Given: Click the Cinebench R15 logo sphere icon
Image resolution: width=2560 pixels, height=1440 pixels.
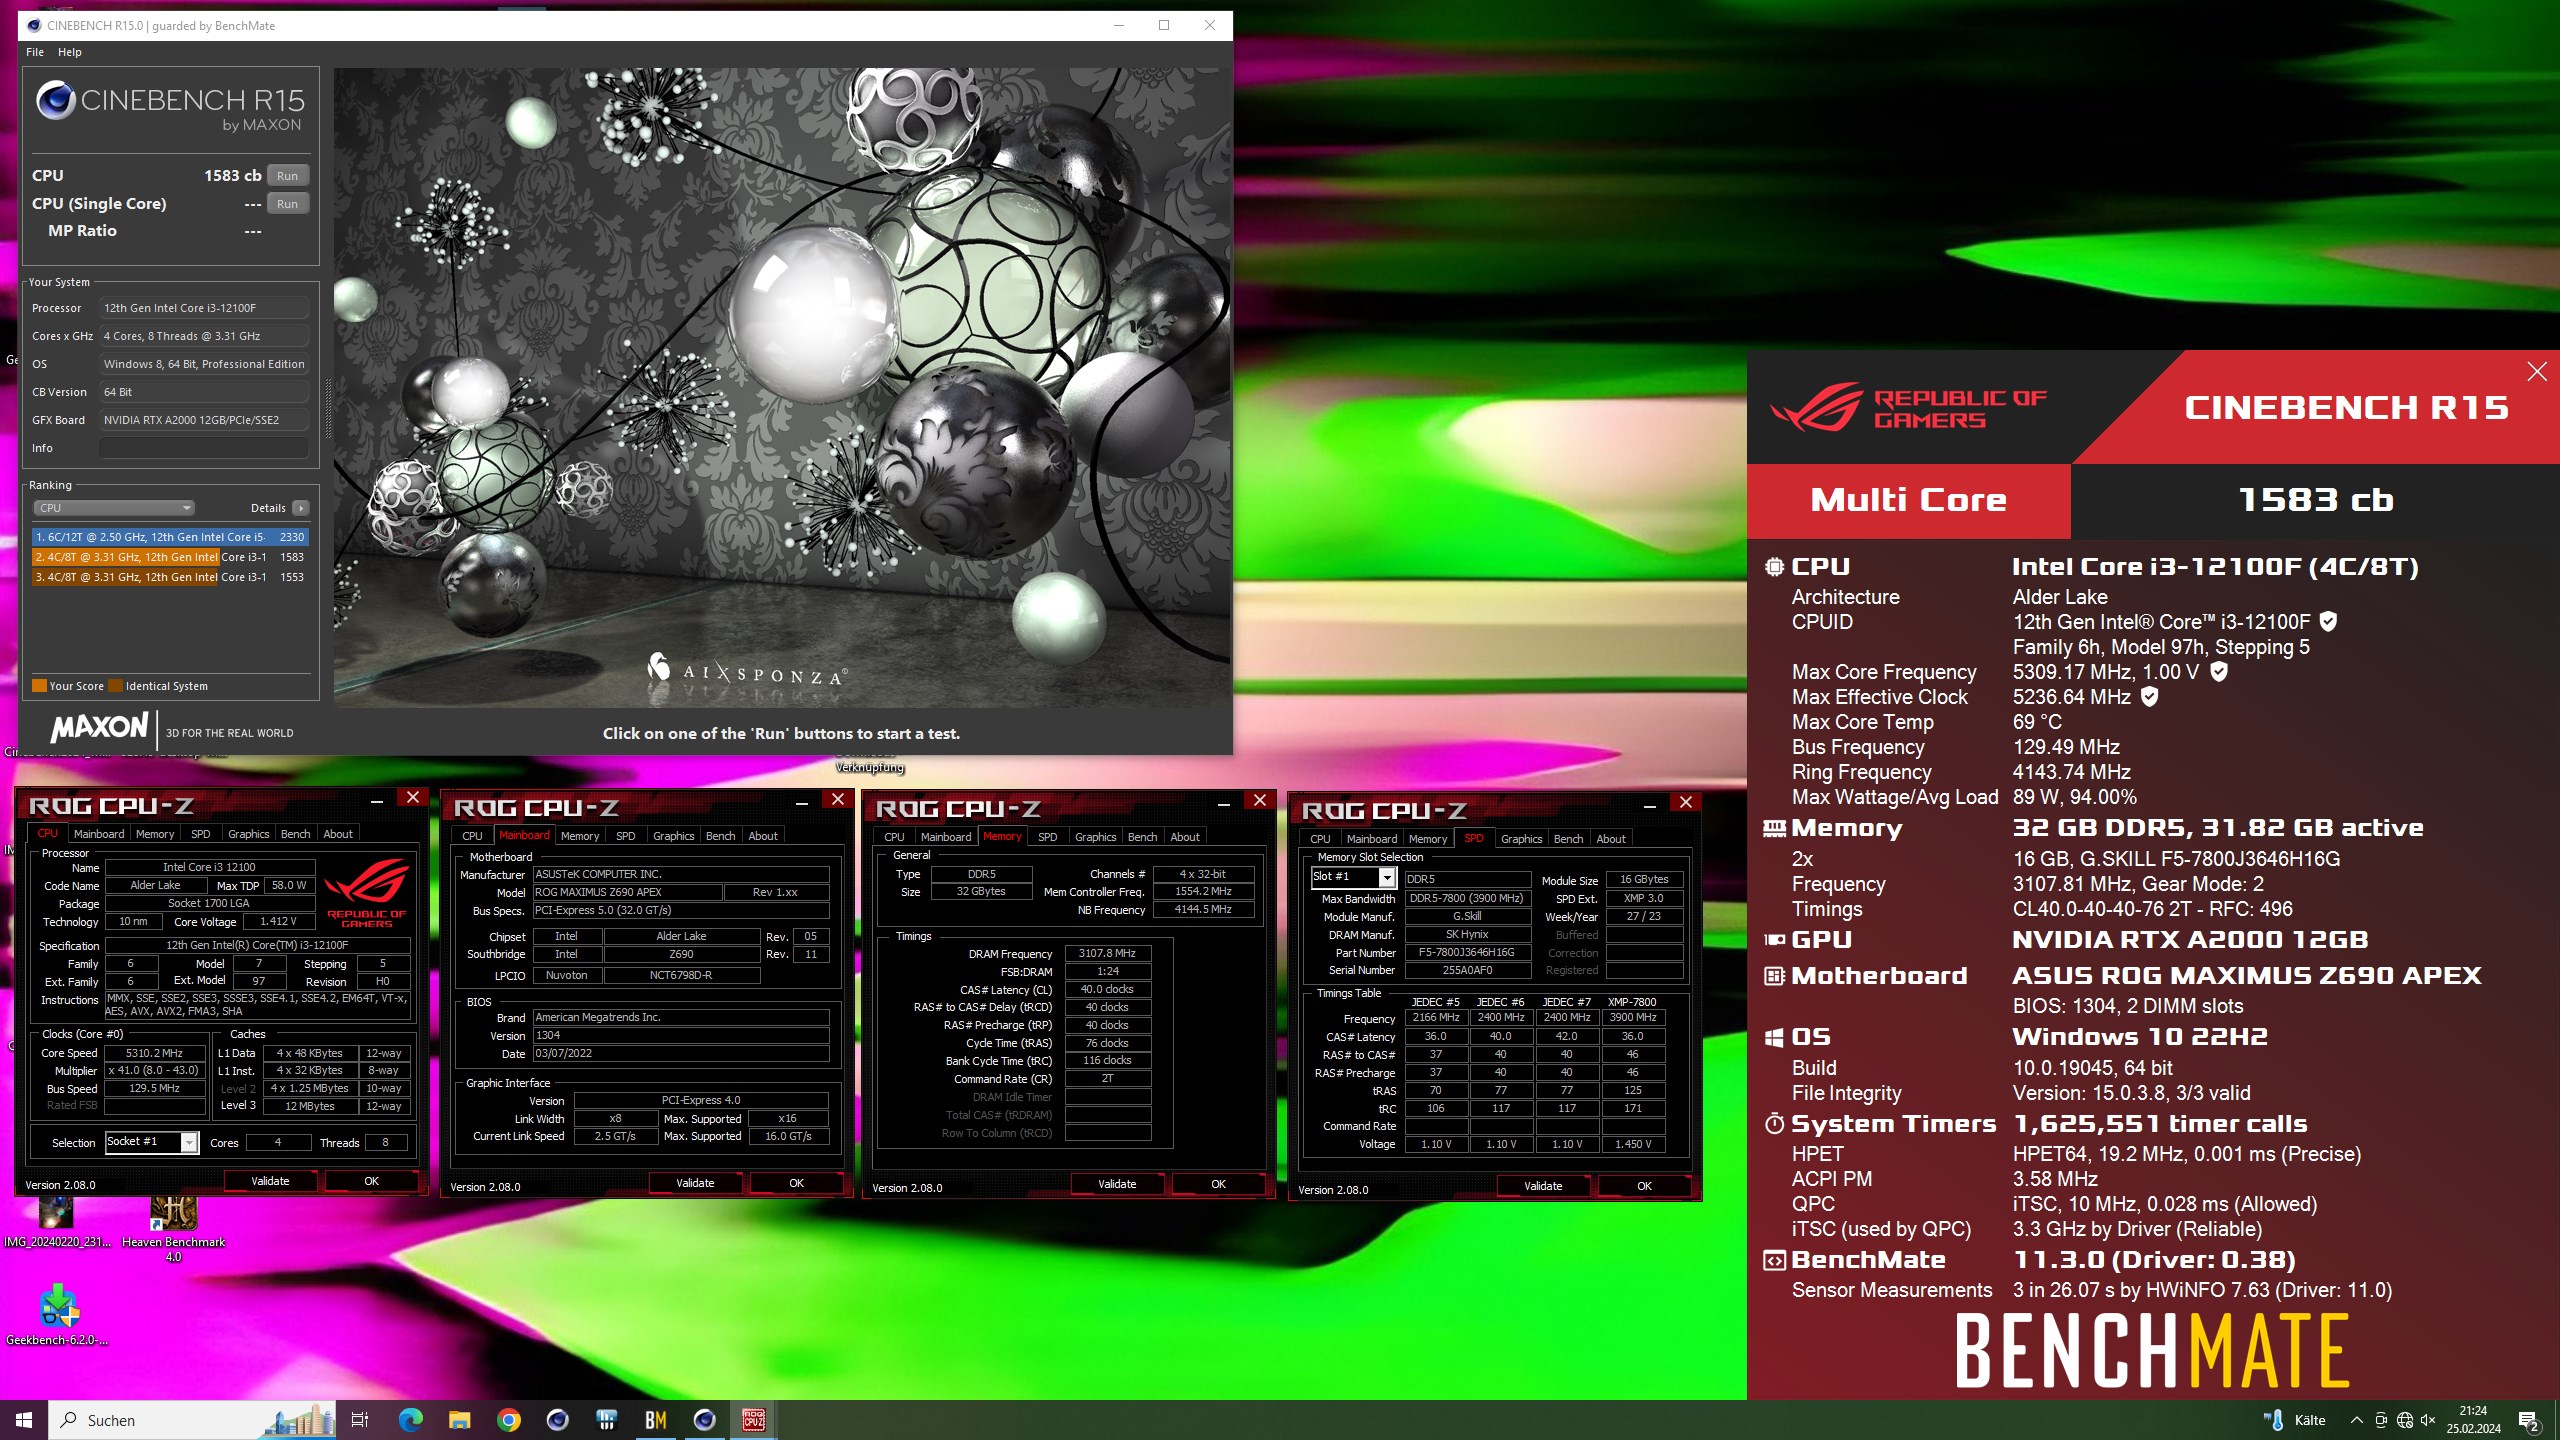Looking at the screenshot, I should (56, 101).
